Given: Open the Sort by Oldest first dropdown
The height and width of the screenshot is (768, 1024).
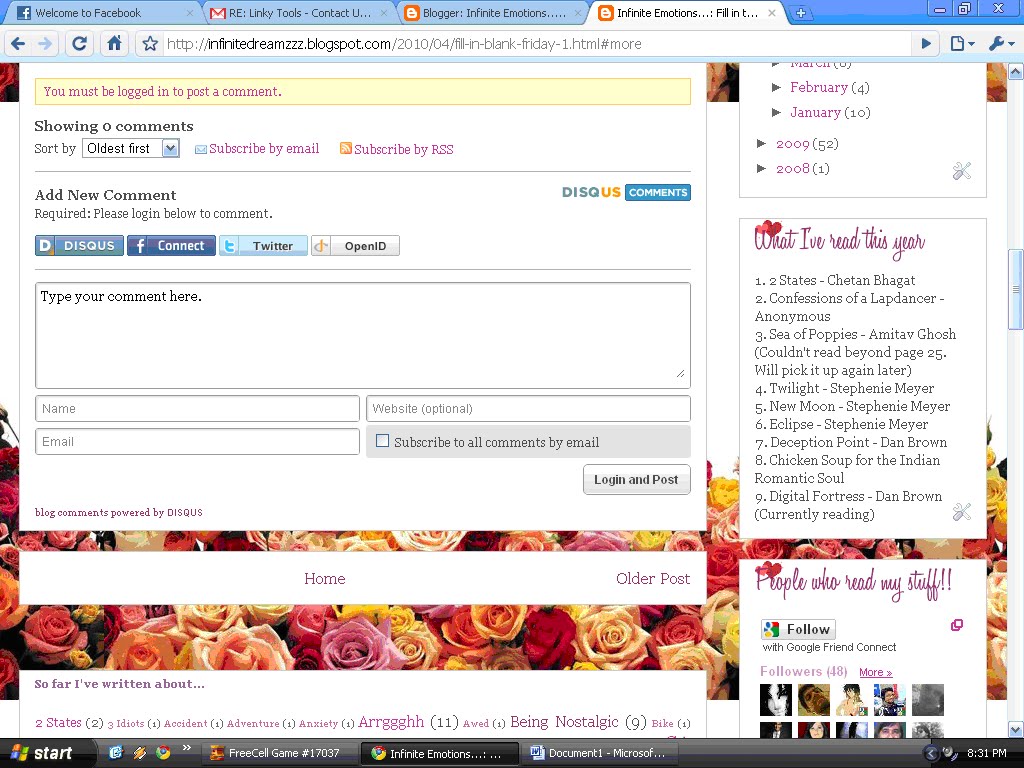Looking at the screenshot, I should click(131, 148).
